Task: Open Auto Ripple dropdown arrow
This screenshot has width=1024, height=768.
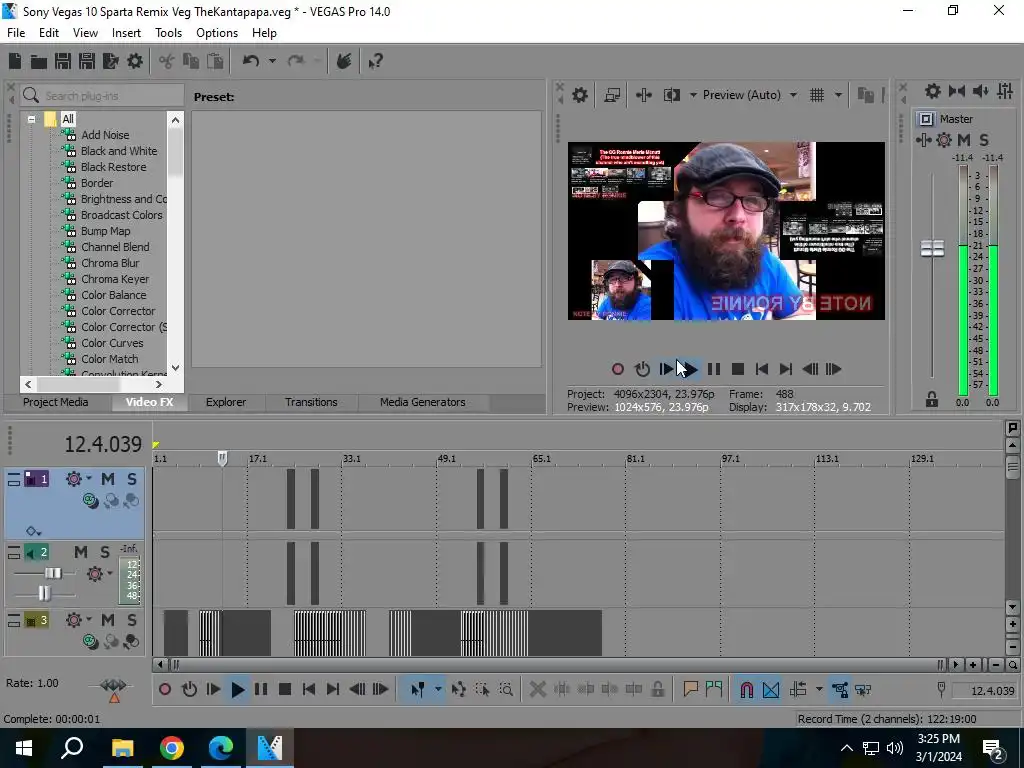Action: pos(818,690)
